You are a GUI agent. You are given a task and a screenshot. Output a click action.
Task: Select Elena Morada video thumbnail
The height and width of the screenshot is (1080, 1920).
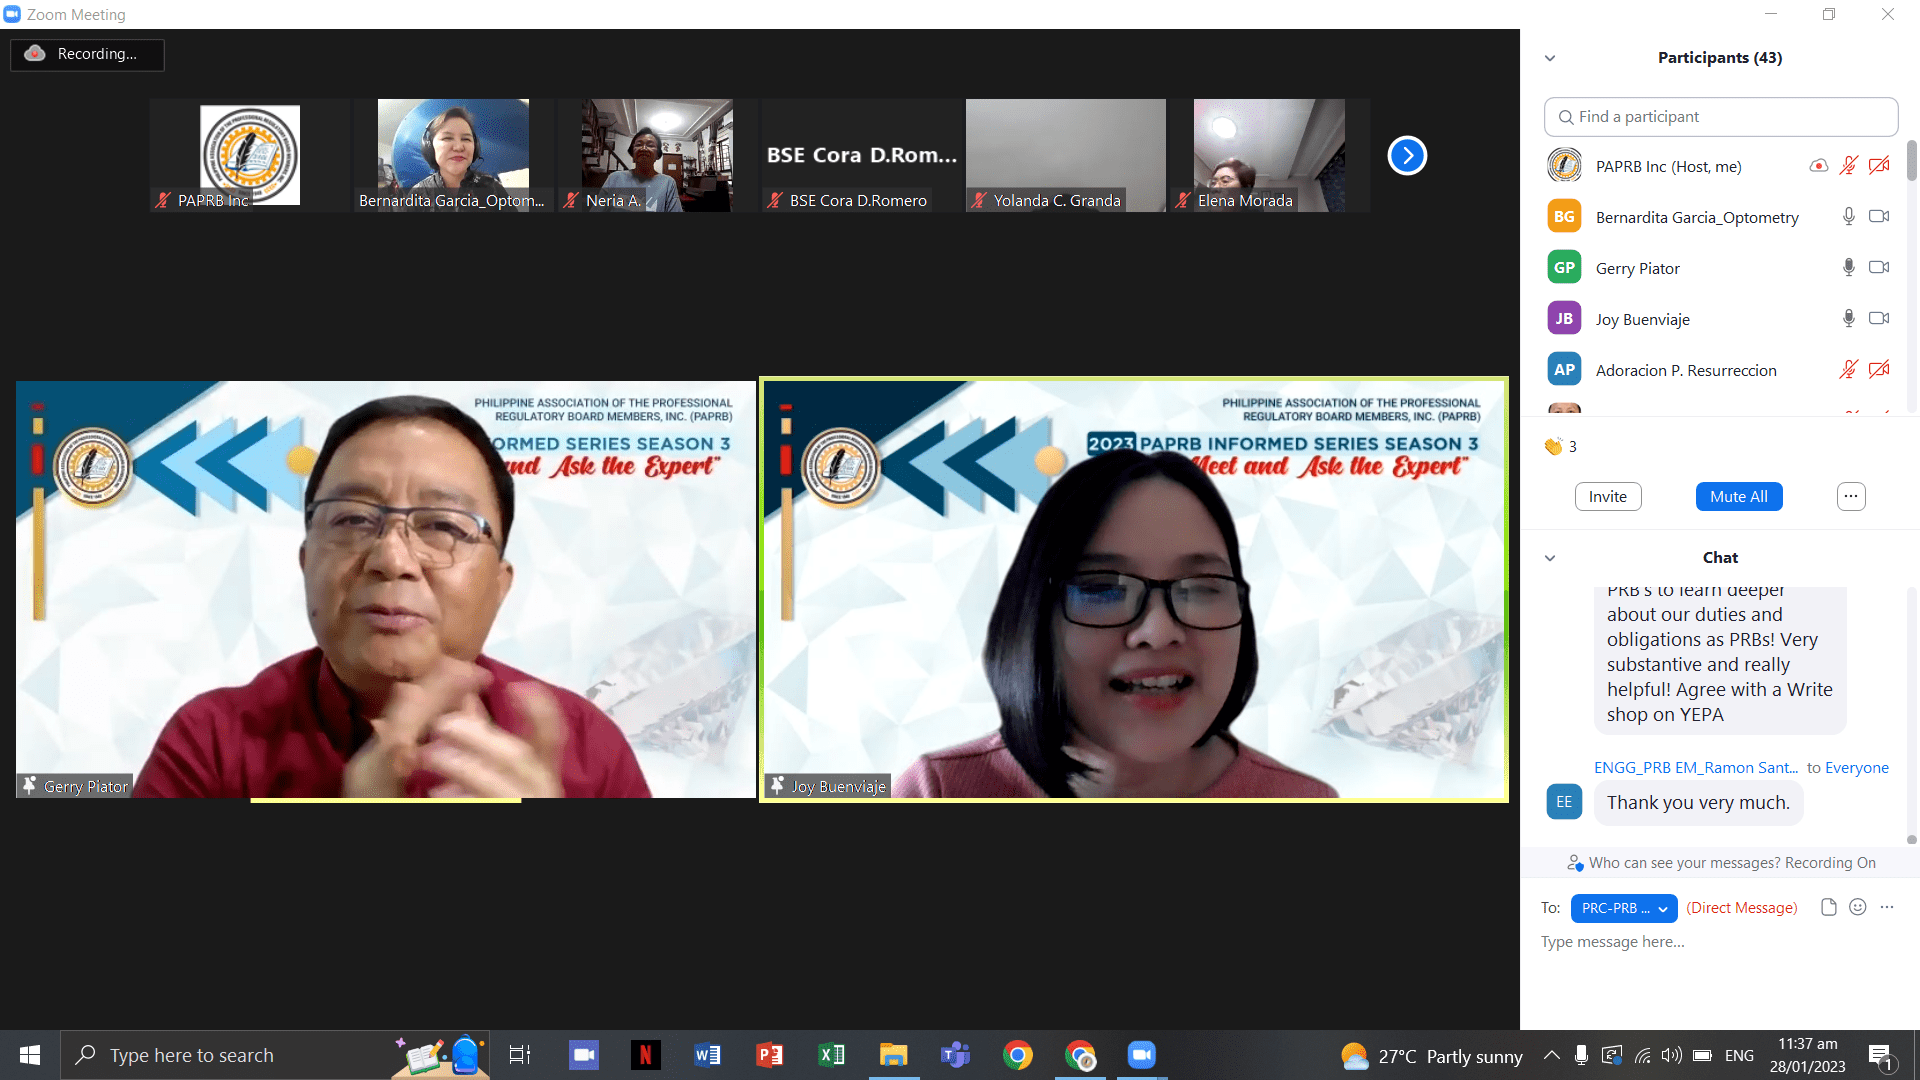pyautogui.click(x=1269, y=155)
